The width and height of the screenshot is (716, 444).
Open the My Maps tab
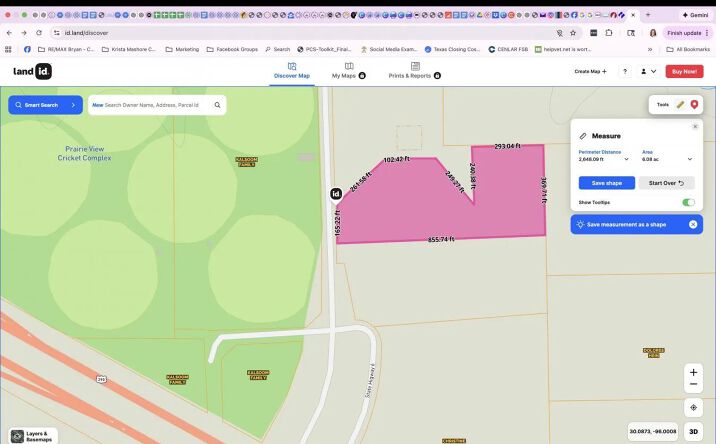(x=348, y=70)
